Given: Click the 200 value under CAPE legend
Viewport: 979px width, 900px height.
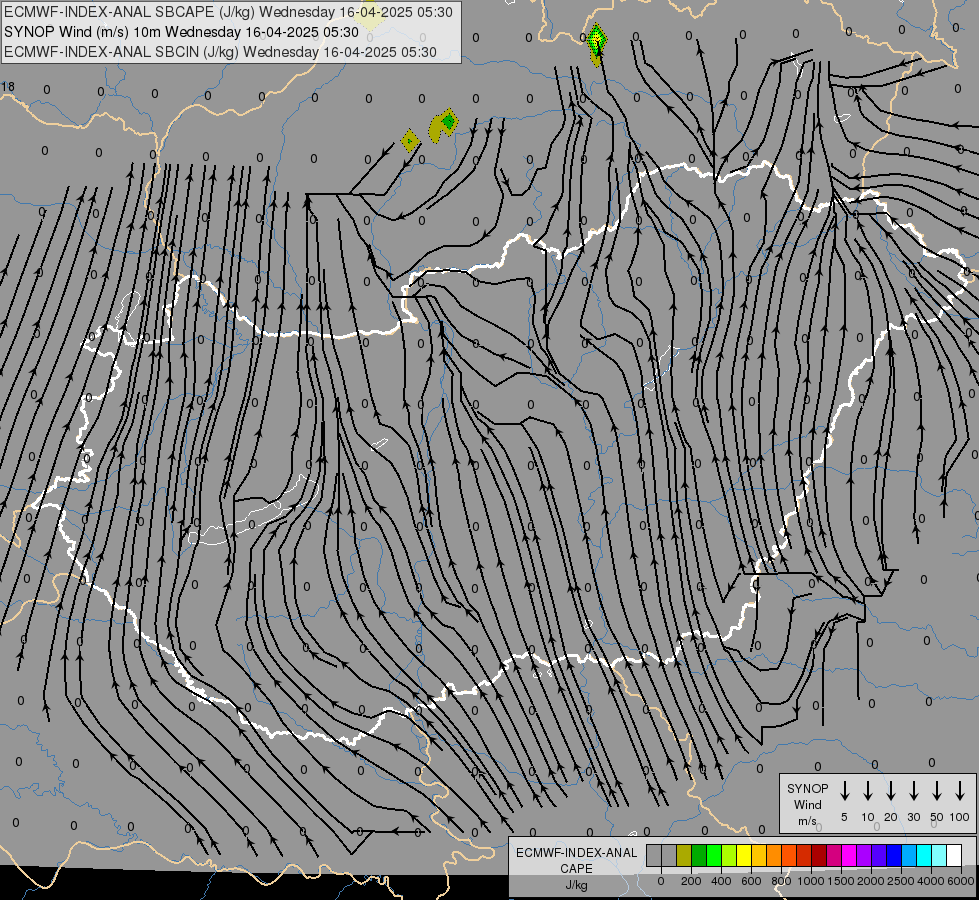Looking at the screenshot, I should 691,881.
